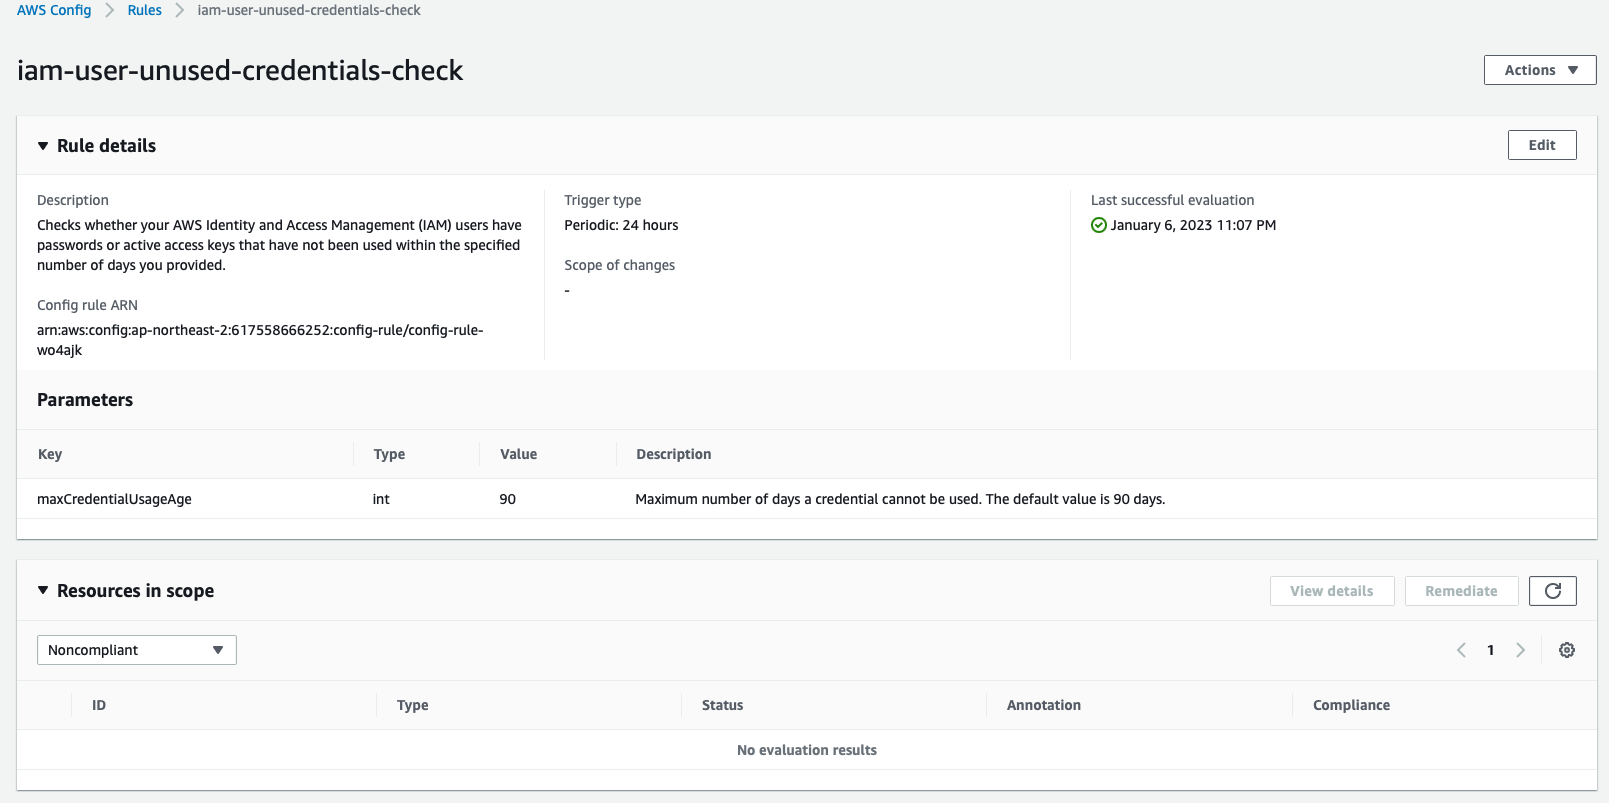
Task: Open the Noncompliant filter dropdown
Action: coord(137,650)
